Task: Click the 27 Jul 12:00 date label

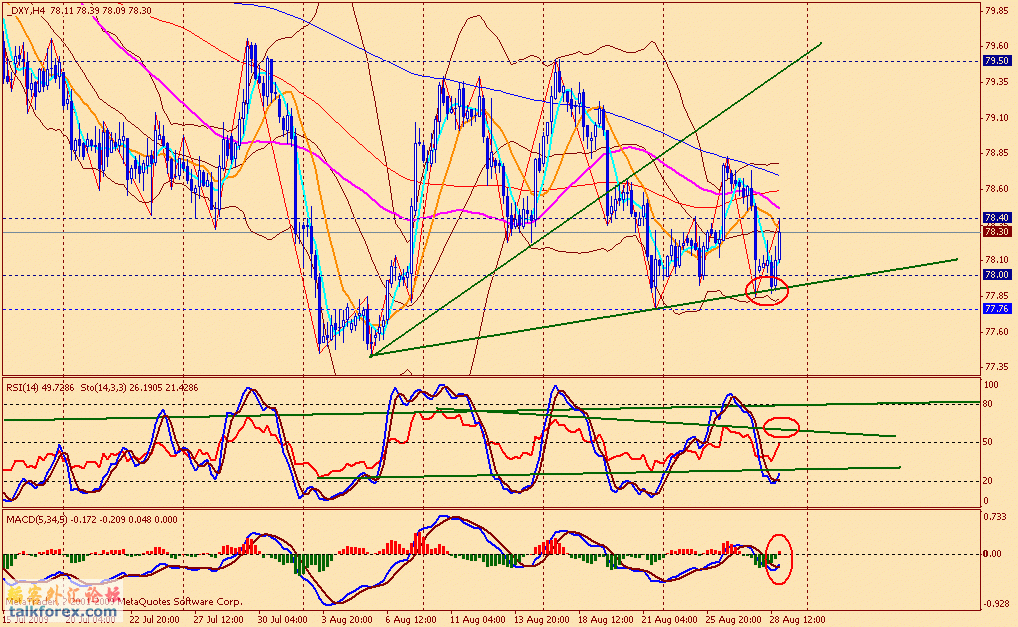Action: (218, 619)
